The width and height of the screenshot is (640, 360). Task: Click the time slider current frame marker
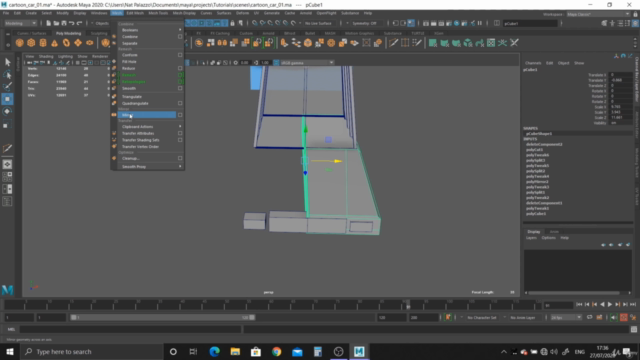pyautogui.click(x=408, y=305)
